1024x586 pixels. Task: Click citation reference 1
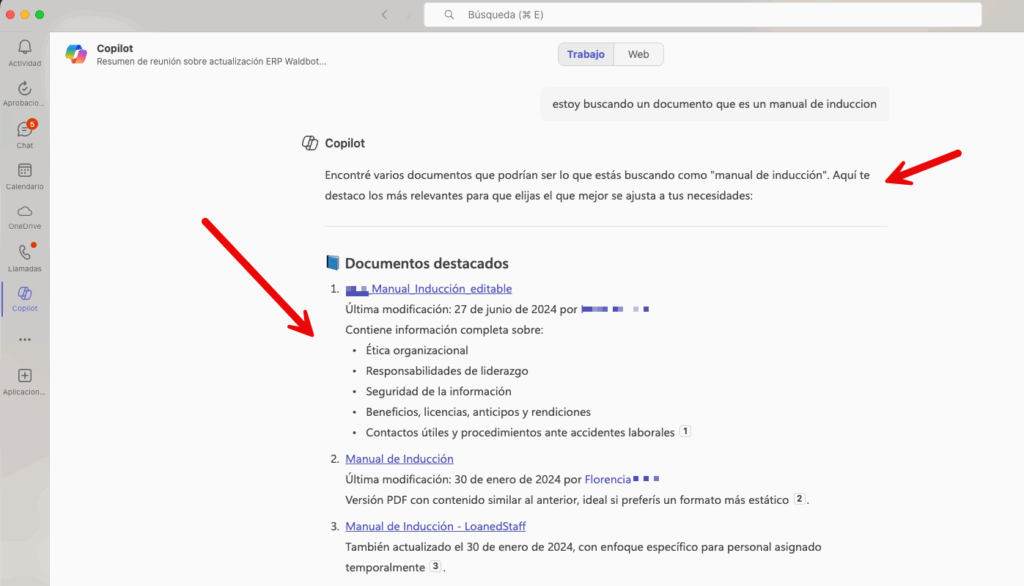pyautogui.click(x=685, y=432)
